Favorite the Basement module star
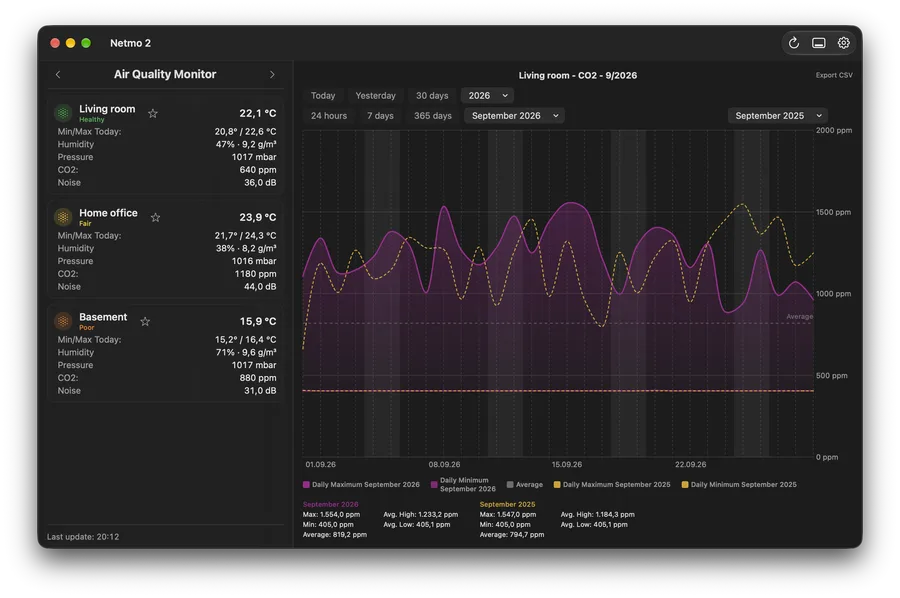The image size is (900, 598). (145, 321)
